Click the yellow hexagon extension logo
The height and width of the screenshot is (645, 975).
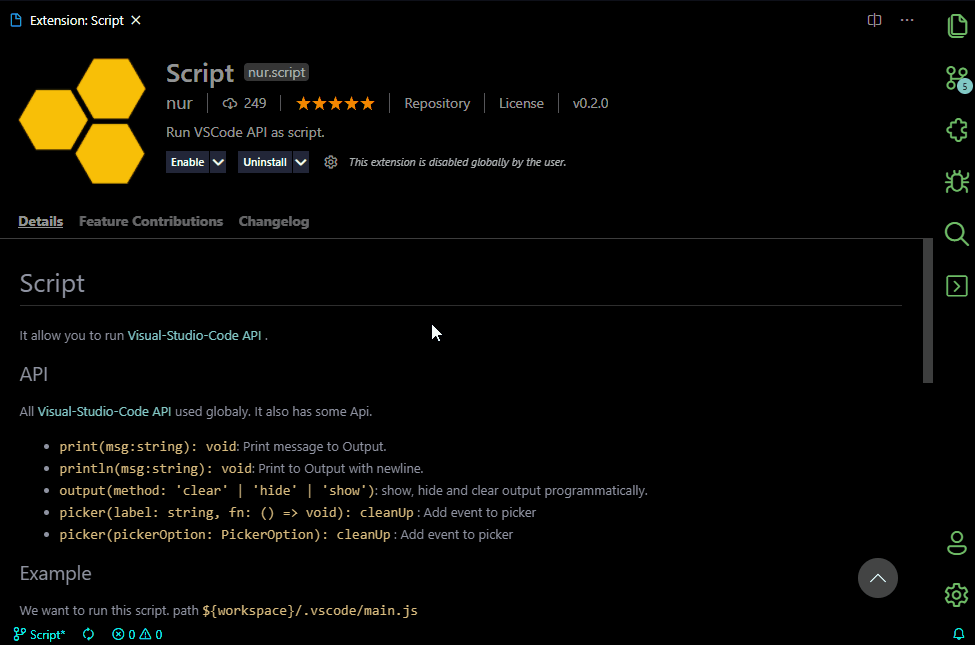coord(82,121)
